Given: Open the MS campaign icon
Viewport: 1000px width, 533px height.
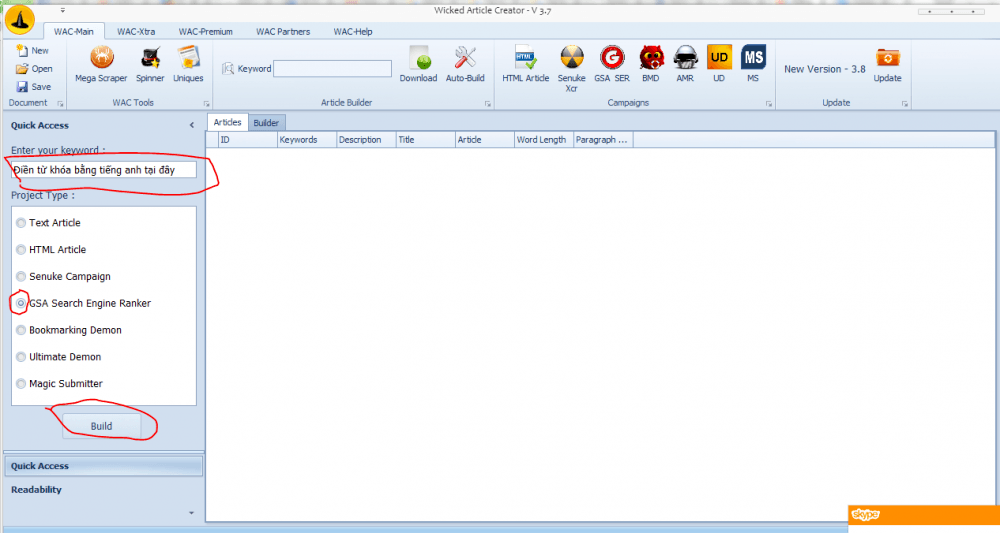Looking at the screenshot, I should click(x=753, y=64).
